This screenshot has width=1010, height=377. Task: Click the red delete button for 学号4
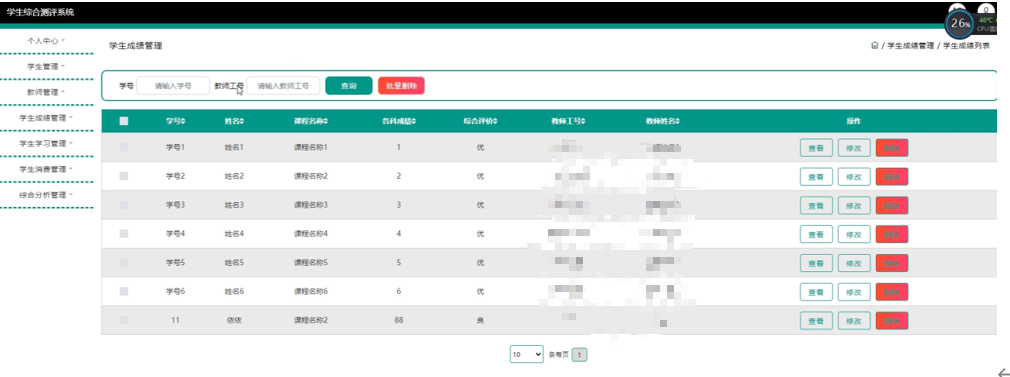(892, 234)
